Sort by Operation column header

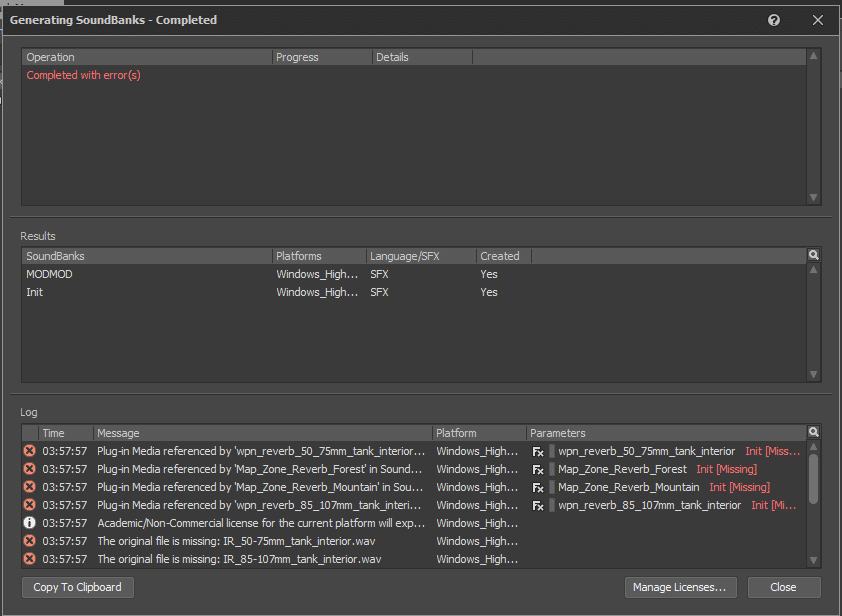click(x=147, y=57)
